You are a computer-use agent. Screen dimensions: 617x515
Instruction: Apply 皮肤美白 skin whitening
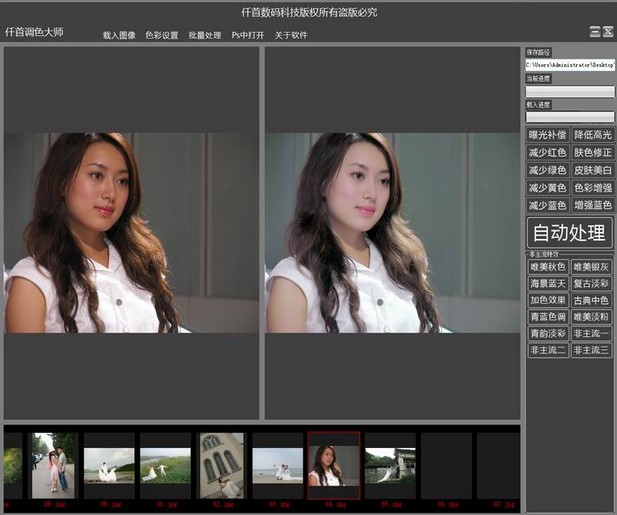592,170
